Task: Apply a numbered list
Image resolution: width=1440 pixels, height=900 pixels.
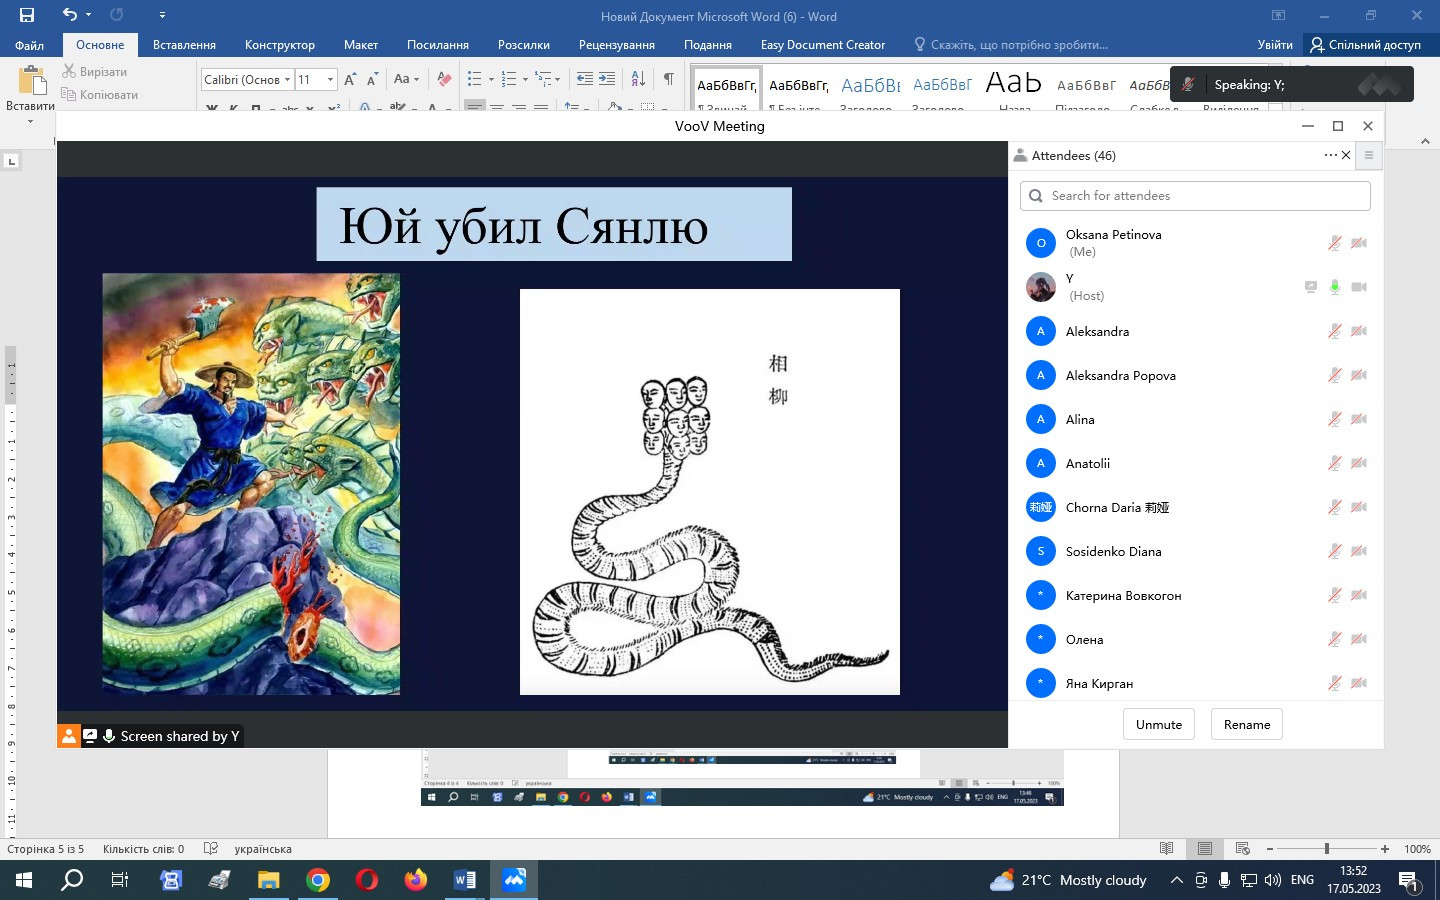Action: pyautogui.click(x=509, y=79)
